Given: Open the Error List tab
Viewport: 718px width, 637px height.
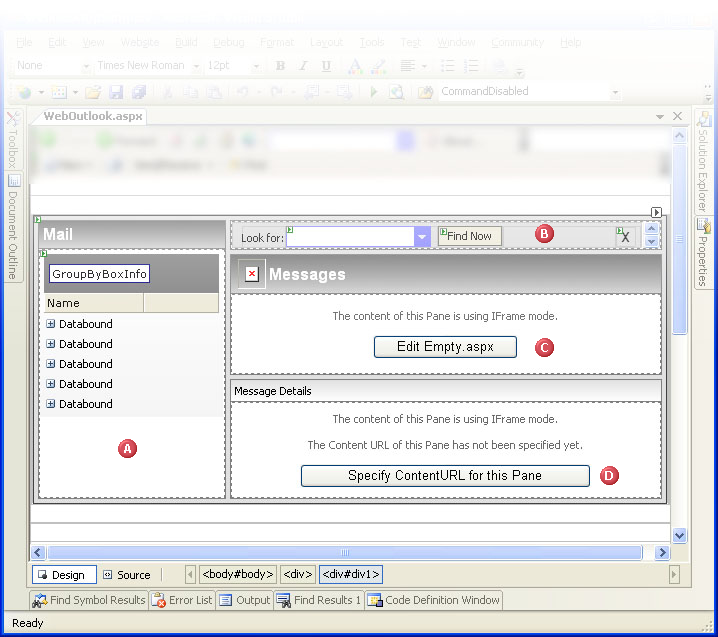Looking at the screenshot, I should [x=182, y=600].
